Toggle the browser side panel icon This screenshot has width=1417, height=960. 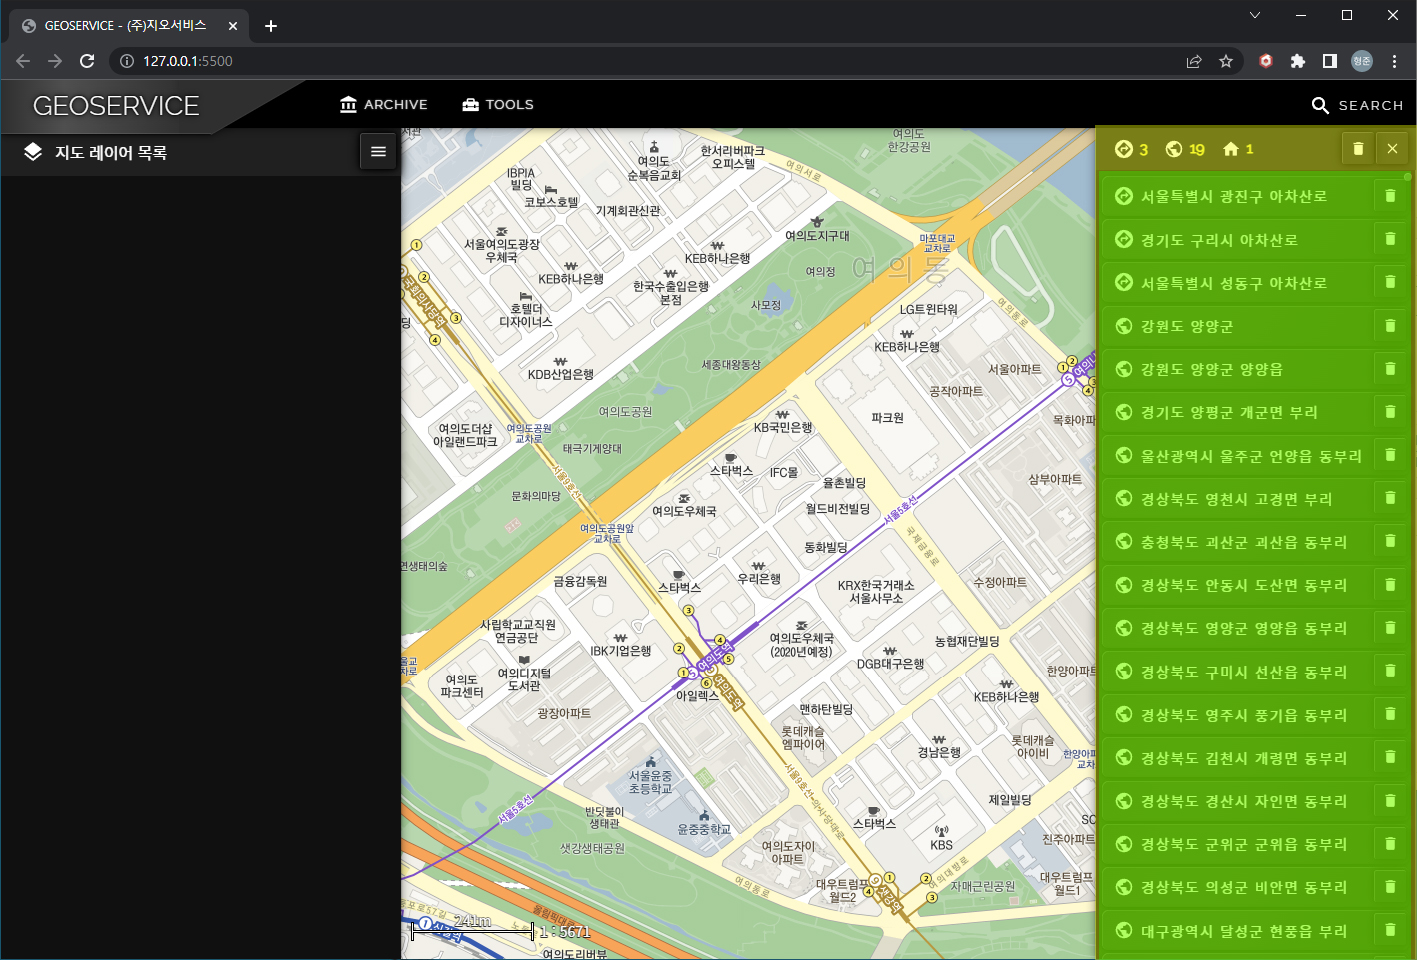tap(1330, 61)
